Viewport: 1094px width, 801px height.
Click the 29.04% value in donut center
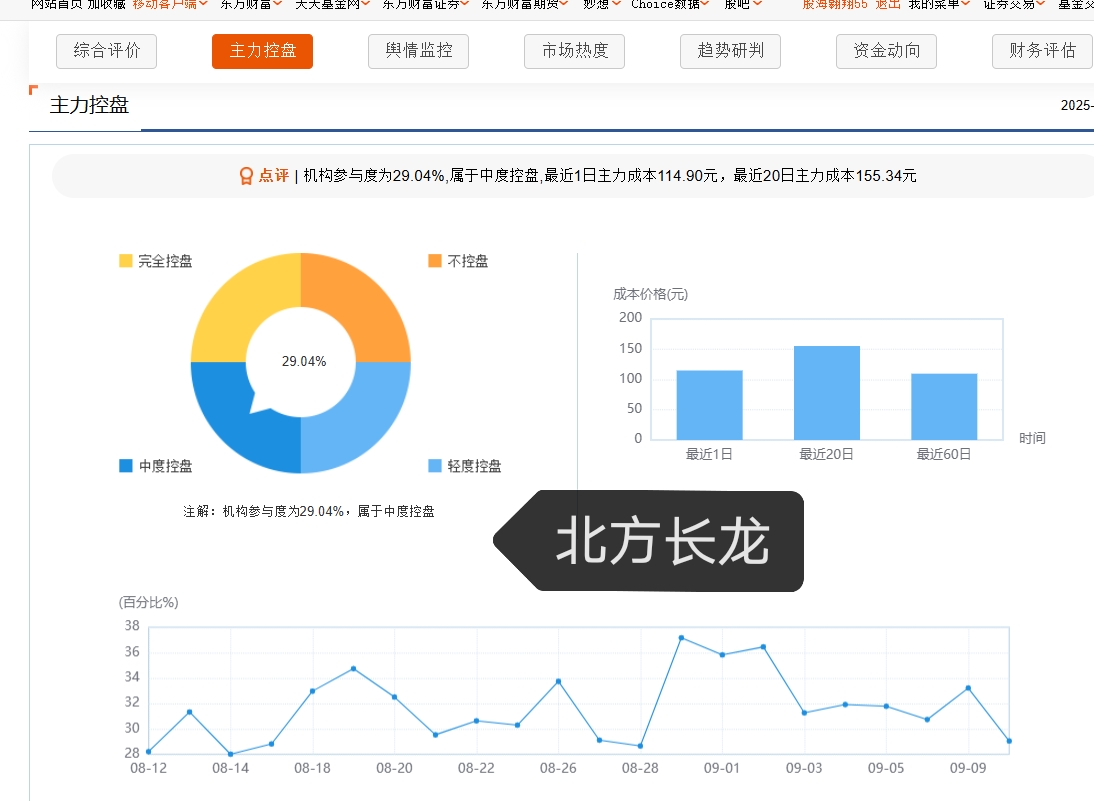(304, 361)
